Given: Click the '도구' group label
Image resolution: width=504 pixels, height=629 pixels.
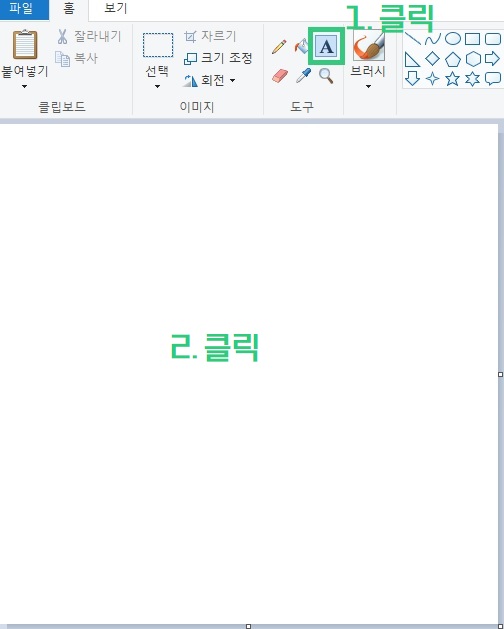Looking at the screenshot, I should tap(302, 107).
